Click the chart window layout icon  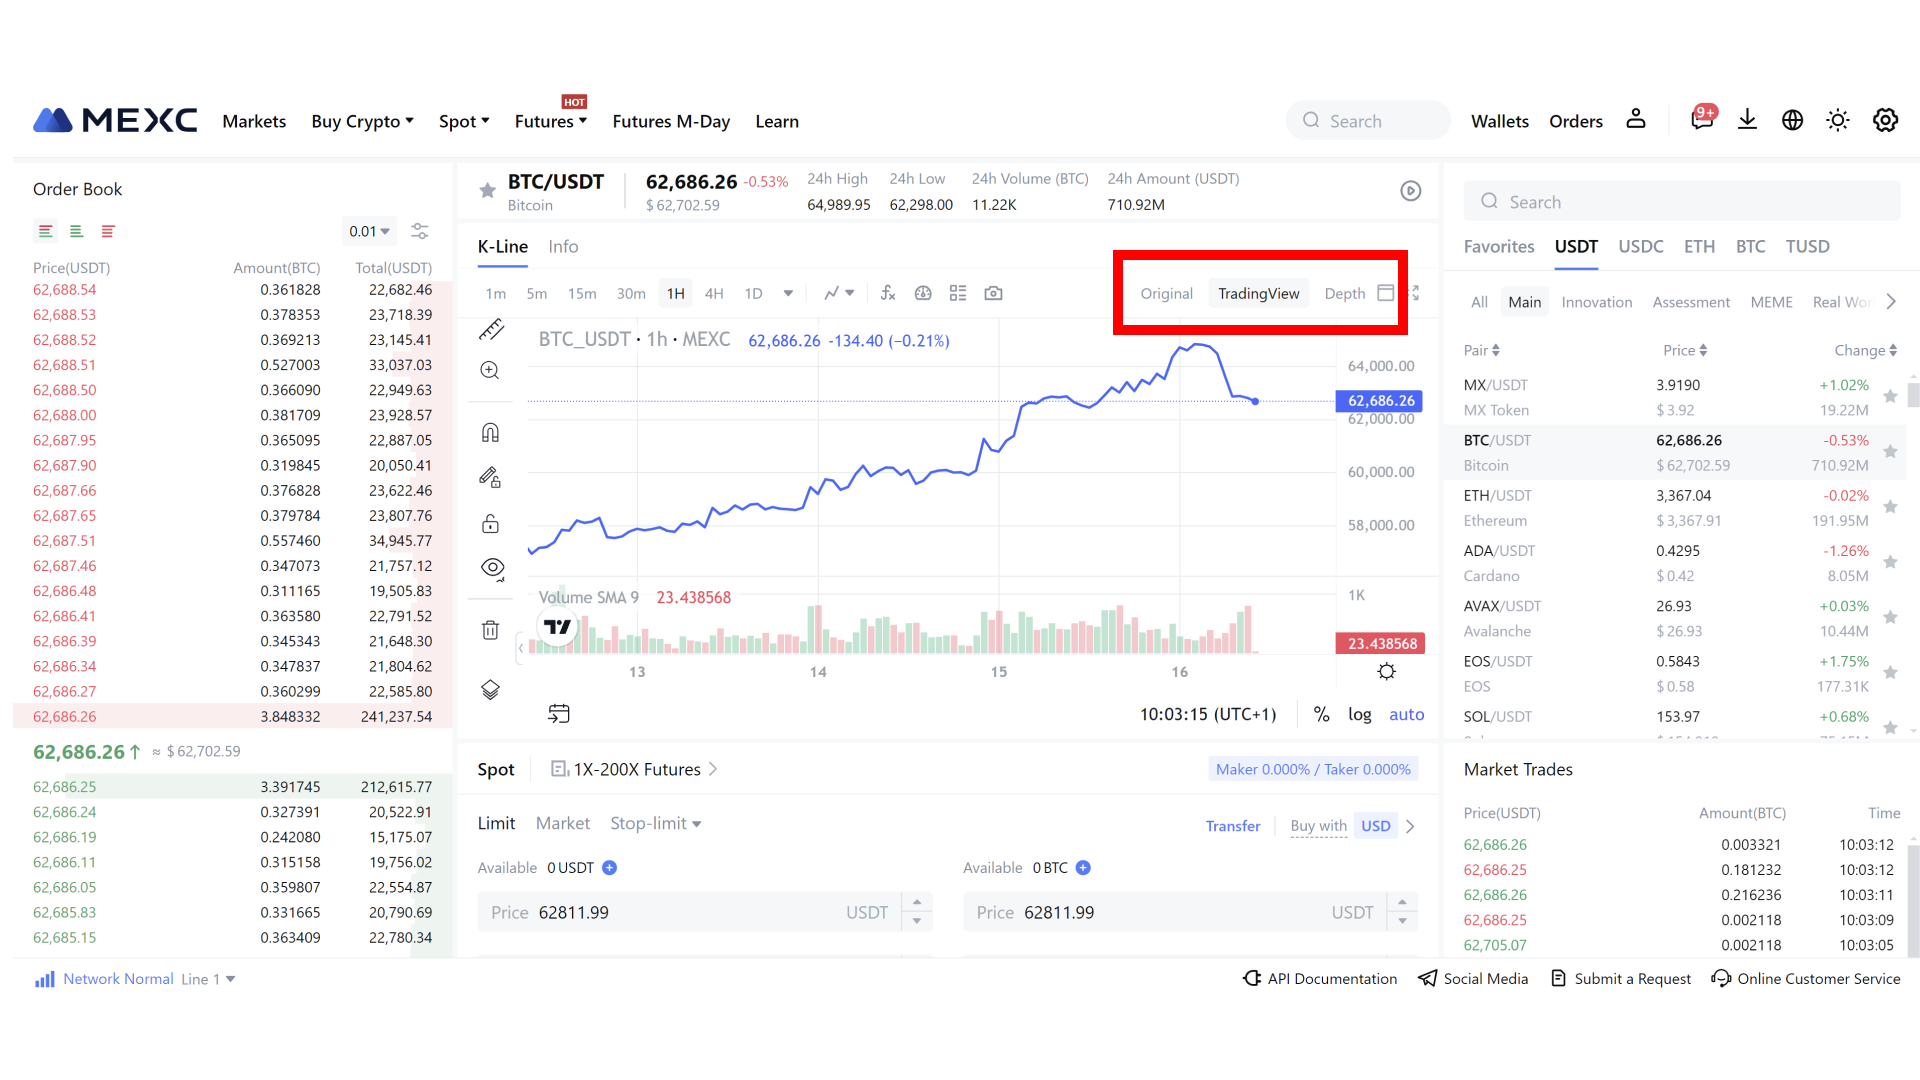coord(1386,293)
